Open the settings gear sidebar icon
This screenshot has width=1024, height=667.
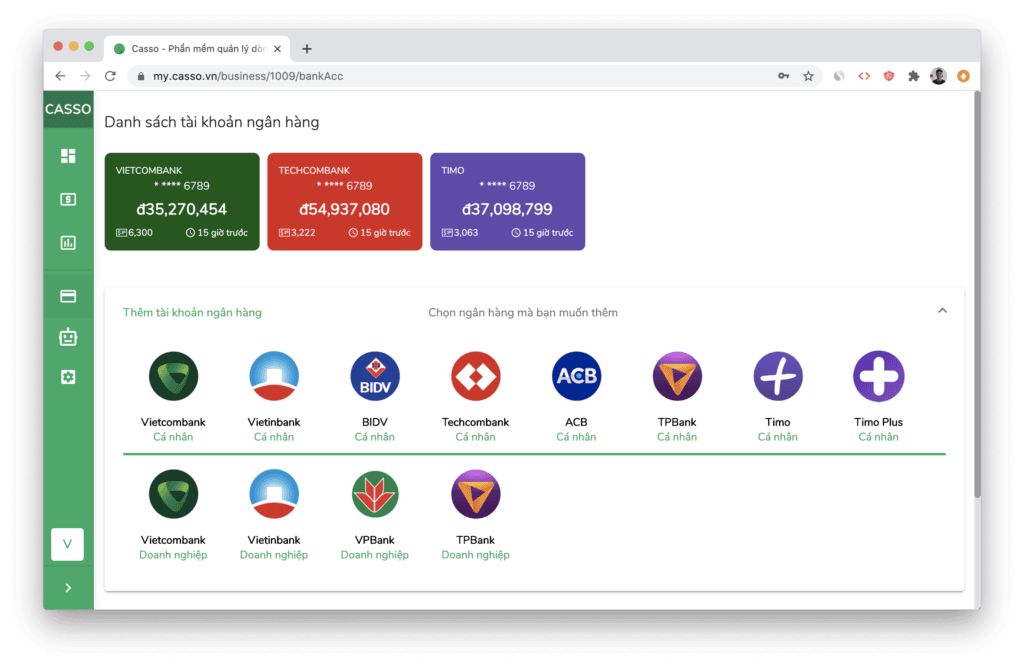(x=68, y=377)
